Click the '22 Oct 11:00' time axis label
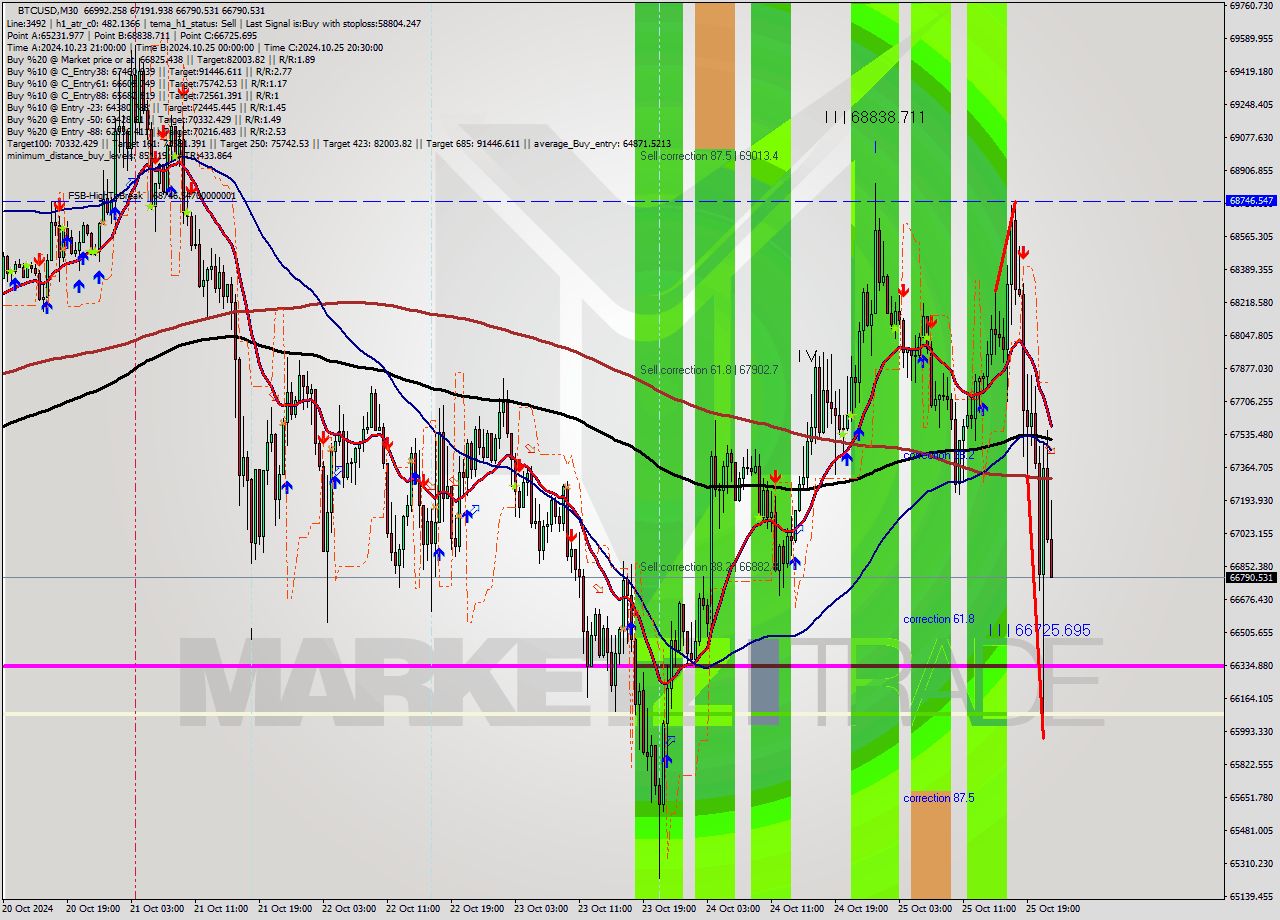Image resolution: width=1280 pixels, height=920 pixels. [413, 909]
